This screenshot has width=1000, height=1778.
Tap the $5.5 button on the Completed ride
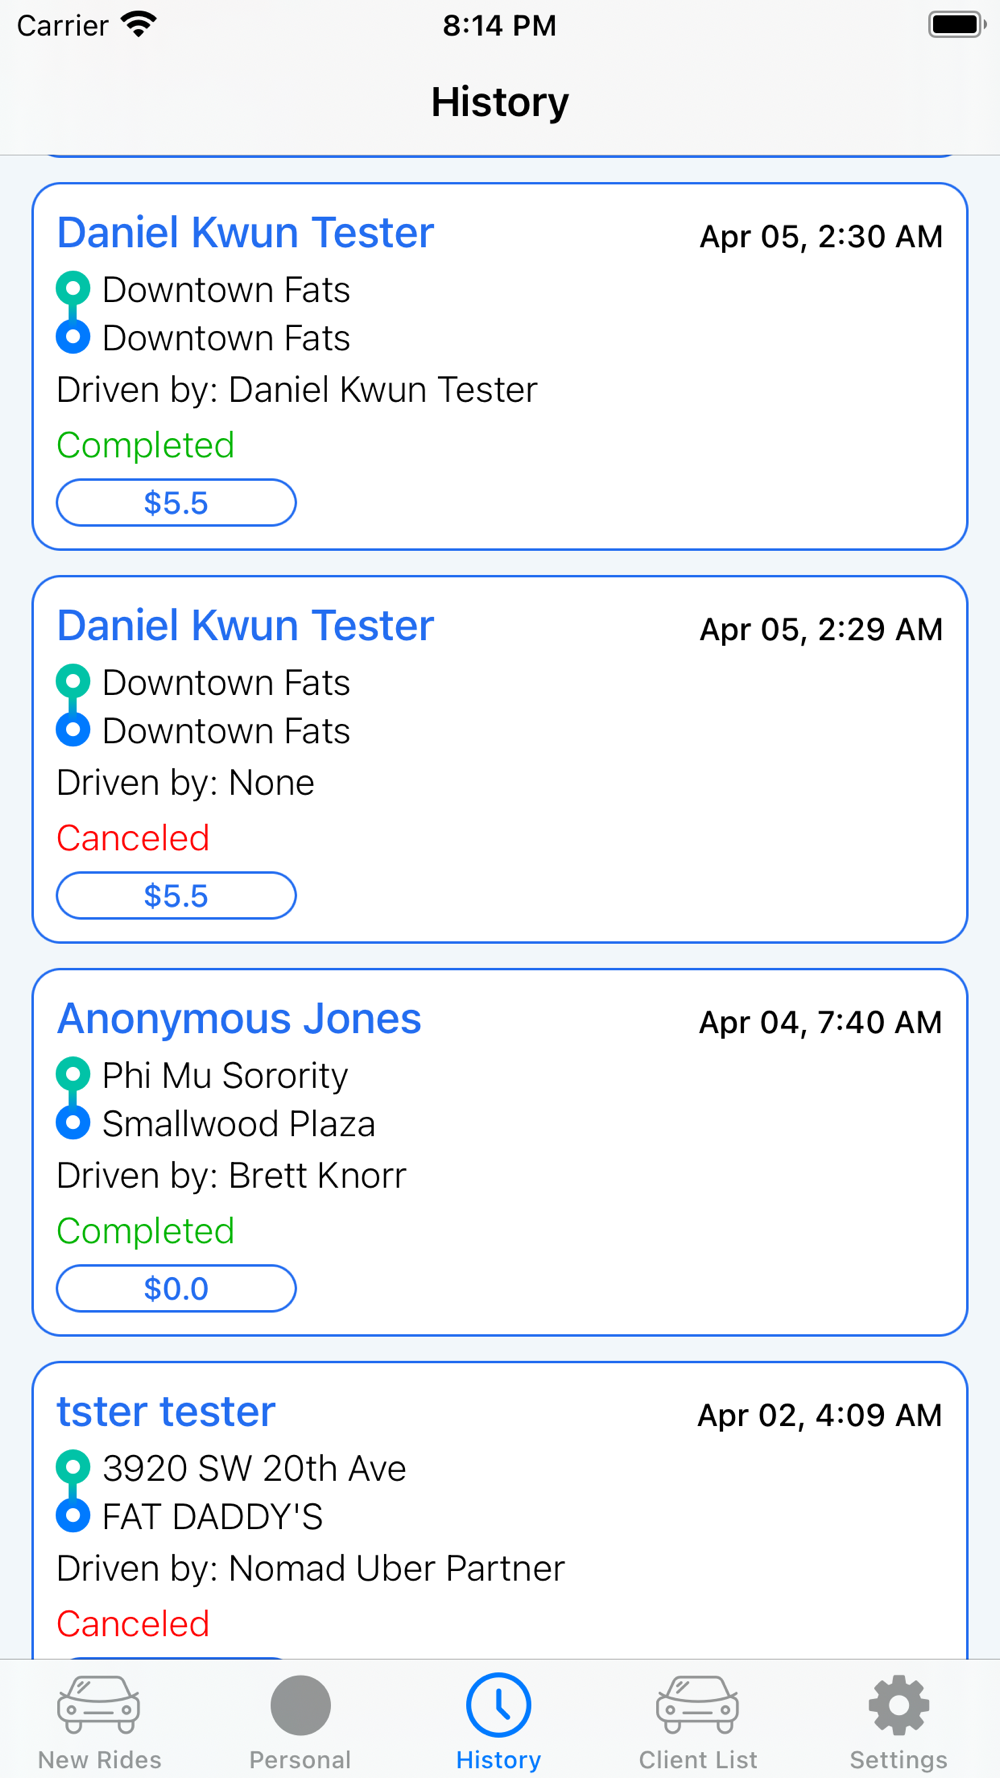click(176, 502)
